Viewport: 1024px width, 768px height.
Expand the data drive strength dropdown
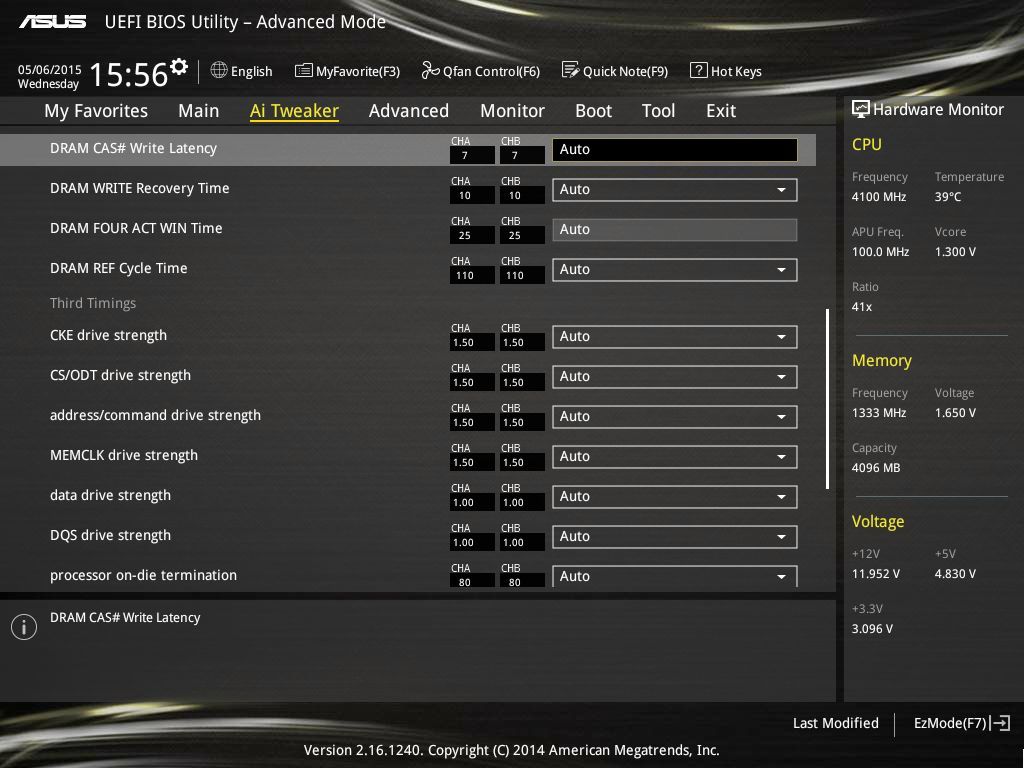tap(675, 497)
